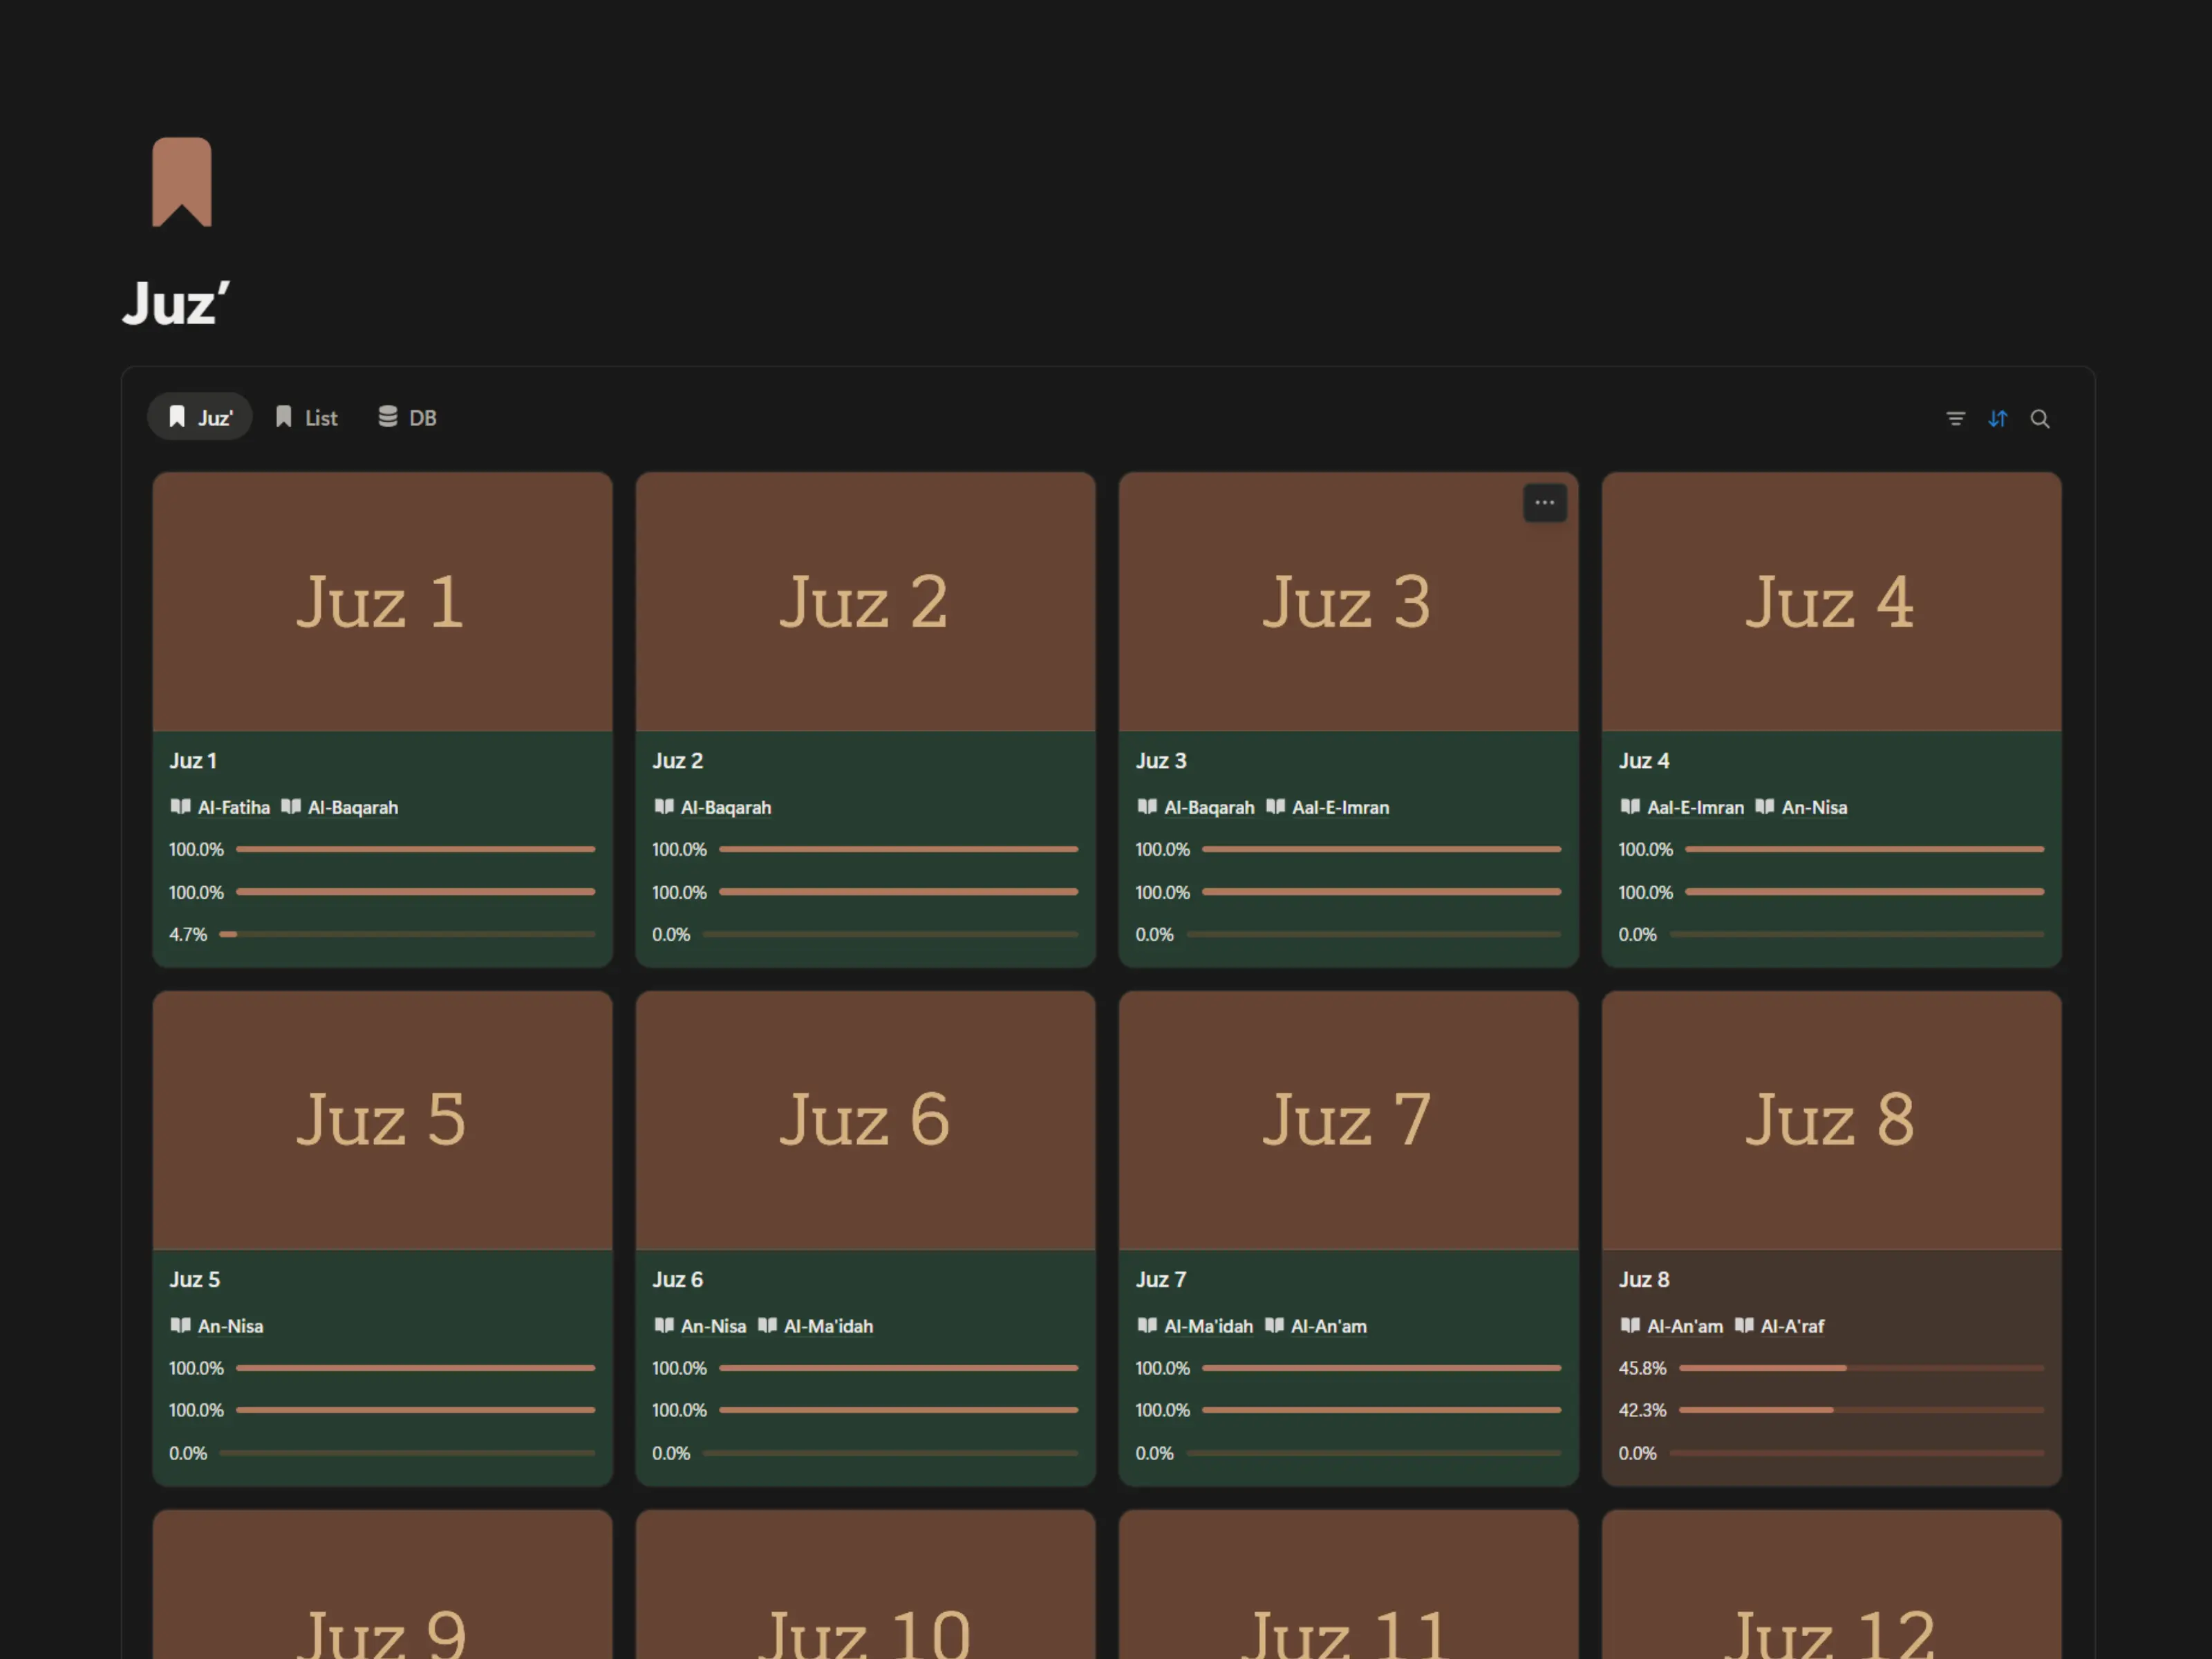The image size is (2212, 1659).
Task: Click the search magnifier icon
Action: (2039, 419)
